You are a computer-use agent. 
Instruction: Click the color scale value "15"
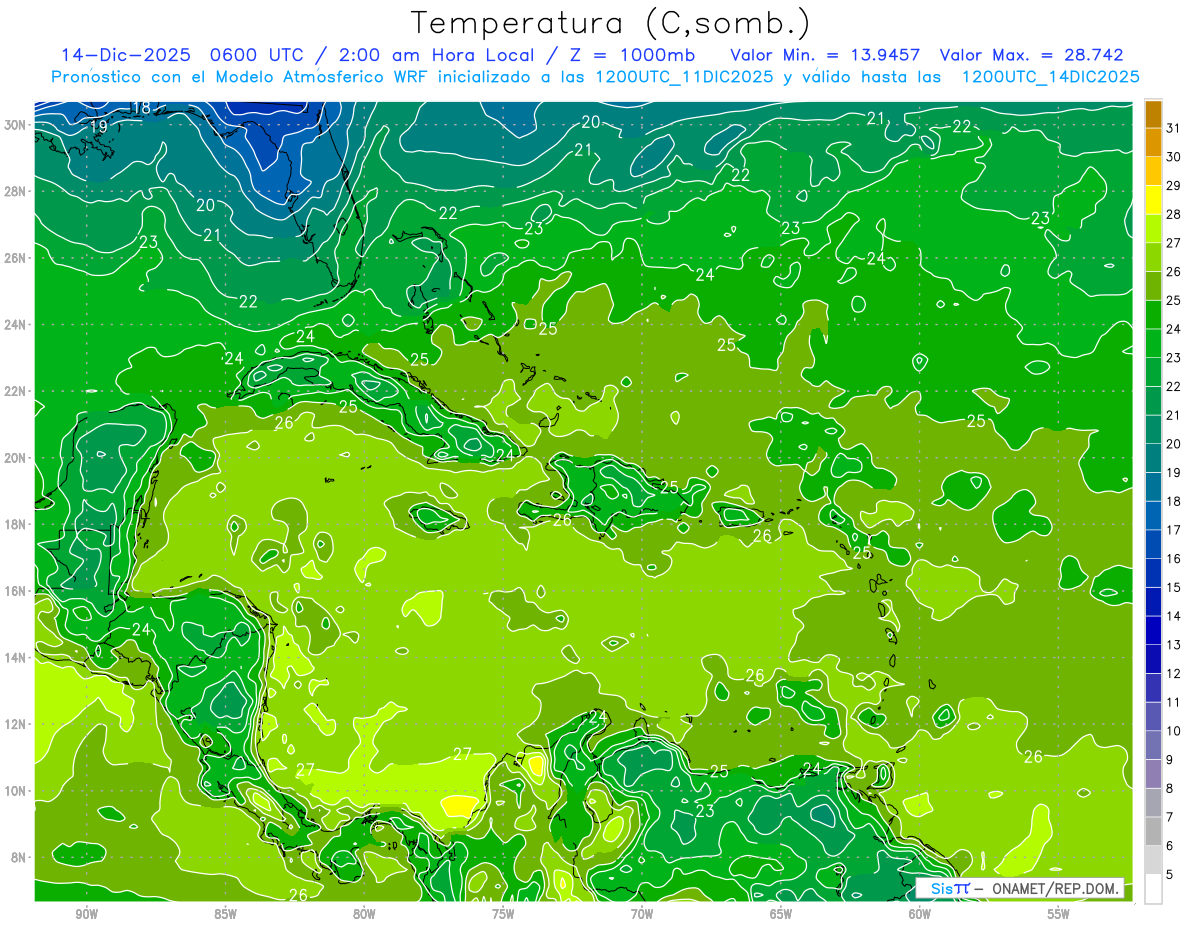pyautogui.click(x=1173, y=588)
